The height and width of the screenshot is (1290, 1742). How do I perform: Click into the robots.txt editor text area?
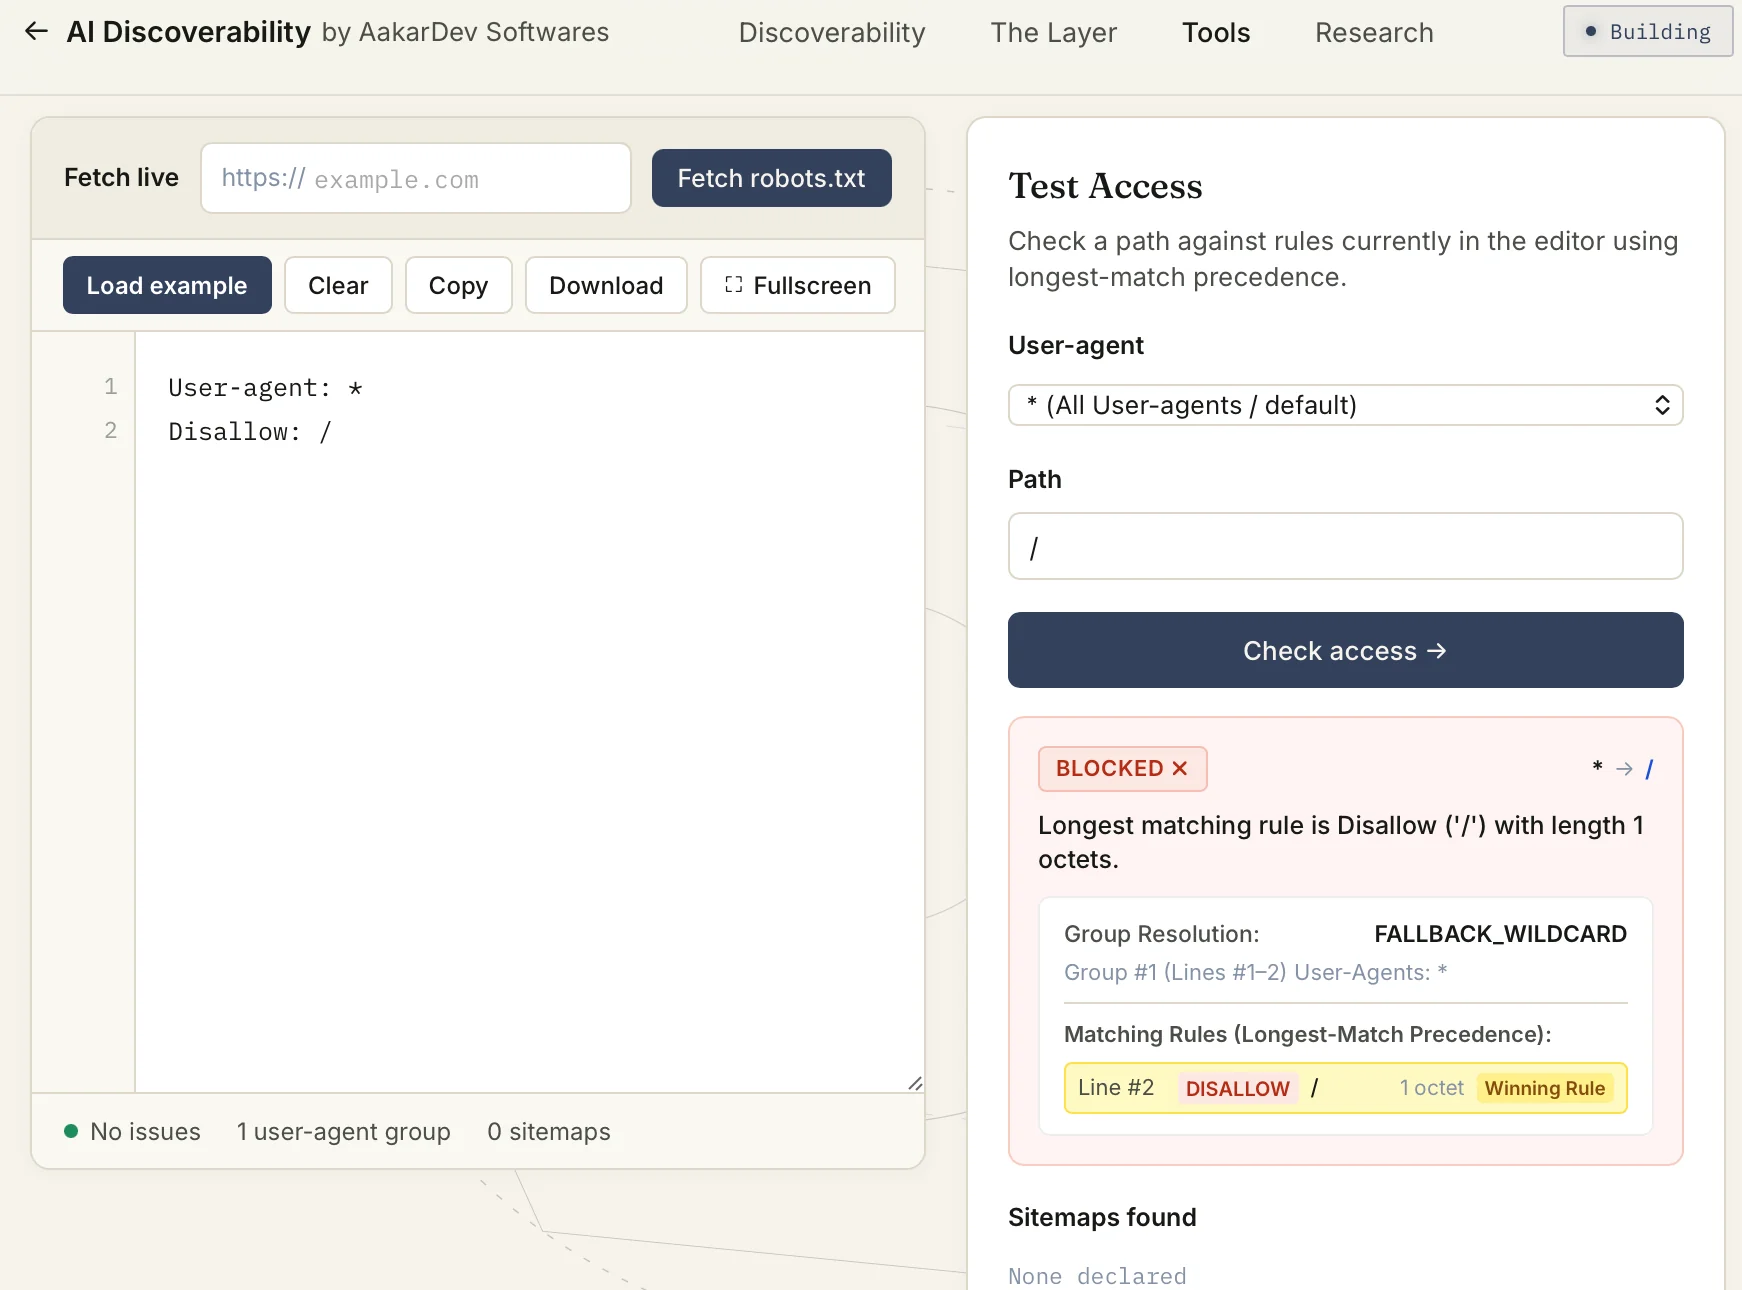(530, 712)
